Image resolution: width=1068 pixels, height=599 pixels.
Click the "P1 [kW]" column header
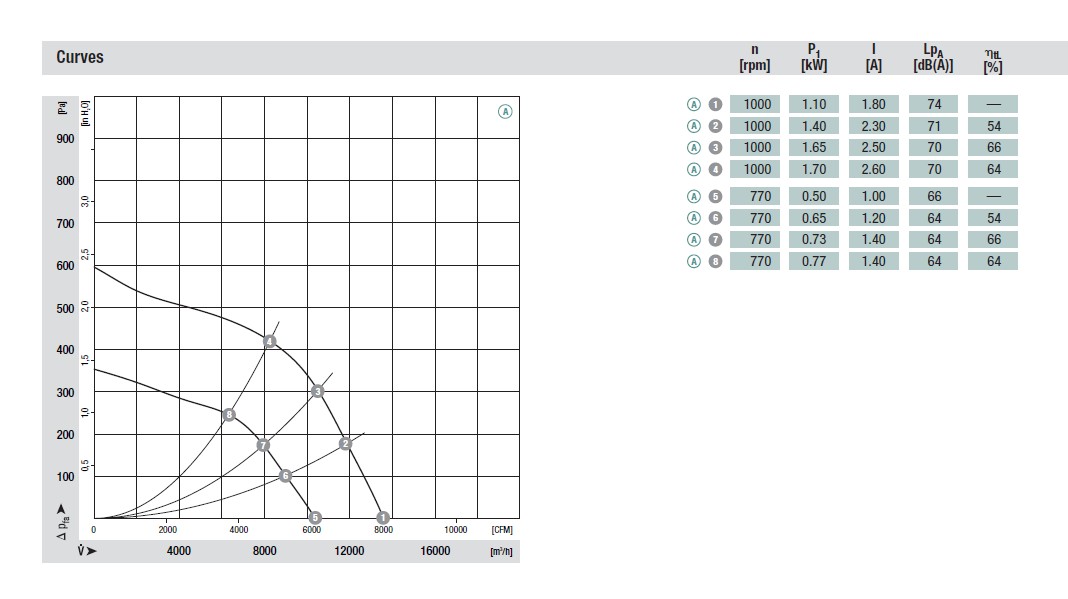coord(814,58)
